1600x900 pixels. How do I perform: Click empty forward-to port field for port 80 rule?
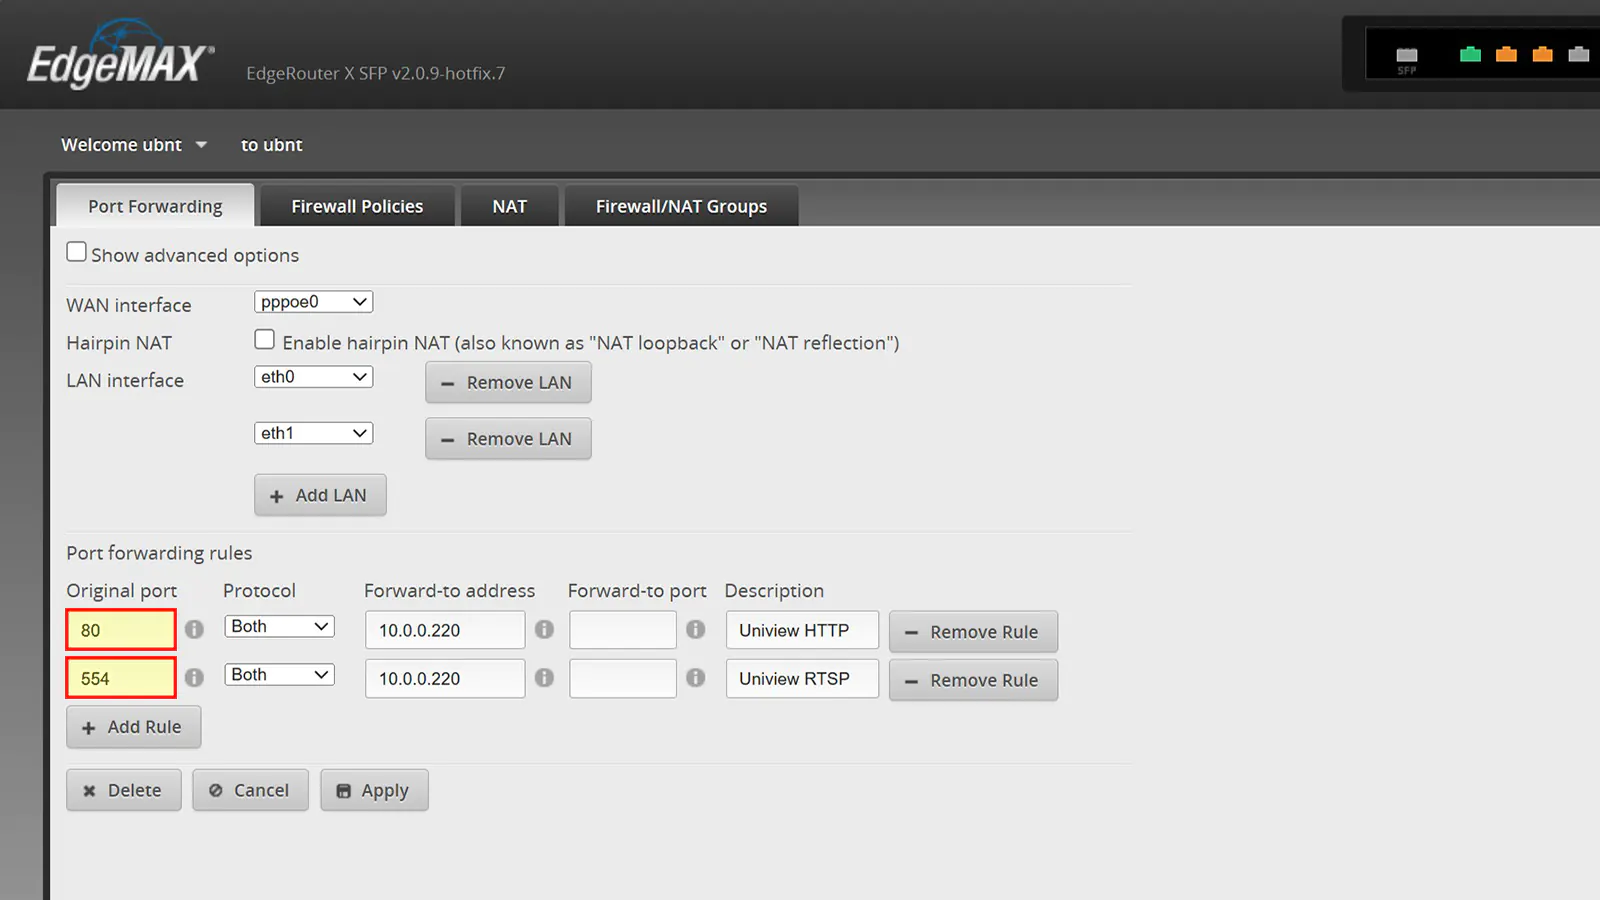pyautogui.click(x=623, y=630)
